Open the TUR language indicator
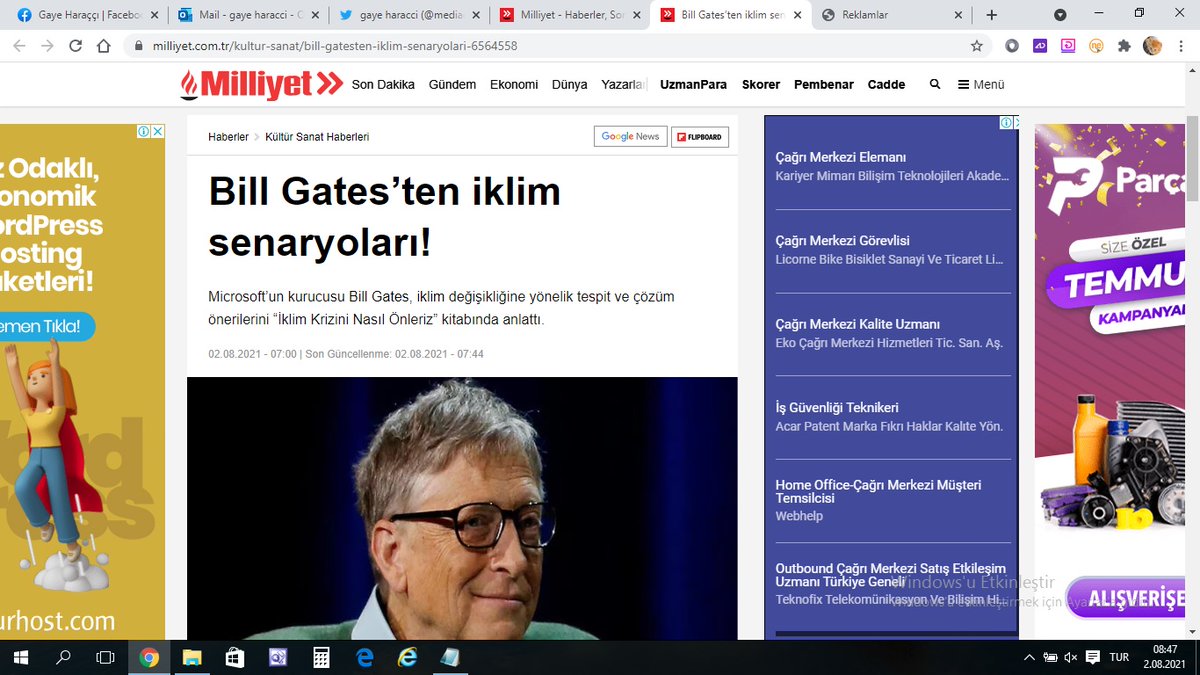The height and width of the screenshot is (675, 1200). (1119, 657)
